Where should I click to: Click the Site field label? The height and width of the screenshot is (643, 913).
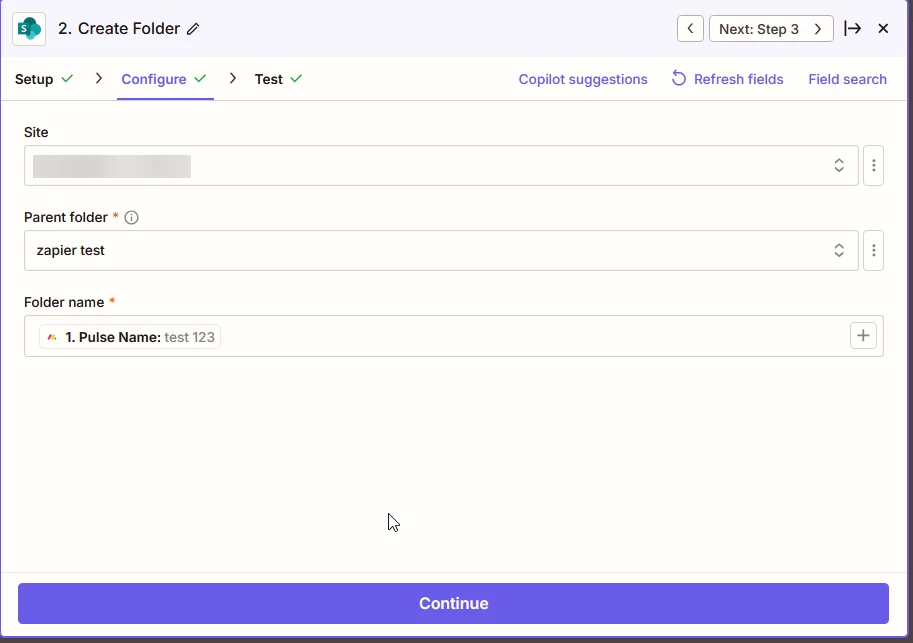point(36,132)
